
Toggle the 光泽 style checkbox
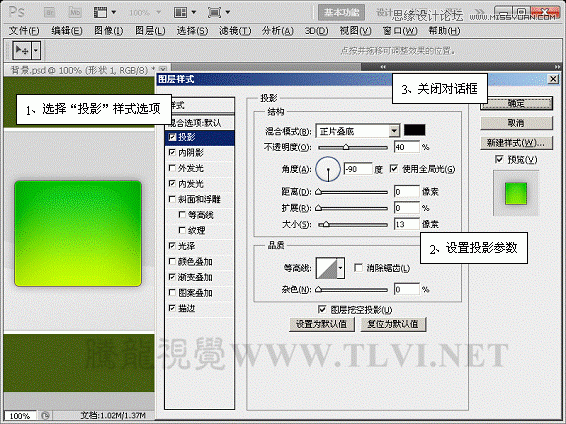coord(172,246)
